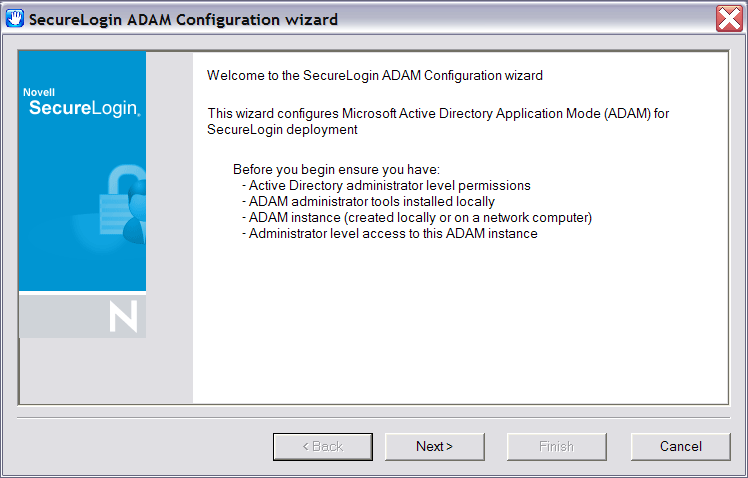Click the small Novell word above SecureLogin
This screenshot has height=478, width=748.
(39, 92)
